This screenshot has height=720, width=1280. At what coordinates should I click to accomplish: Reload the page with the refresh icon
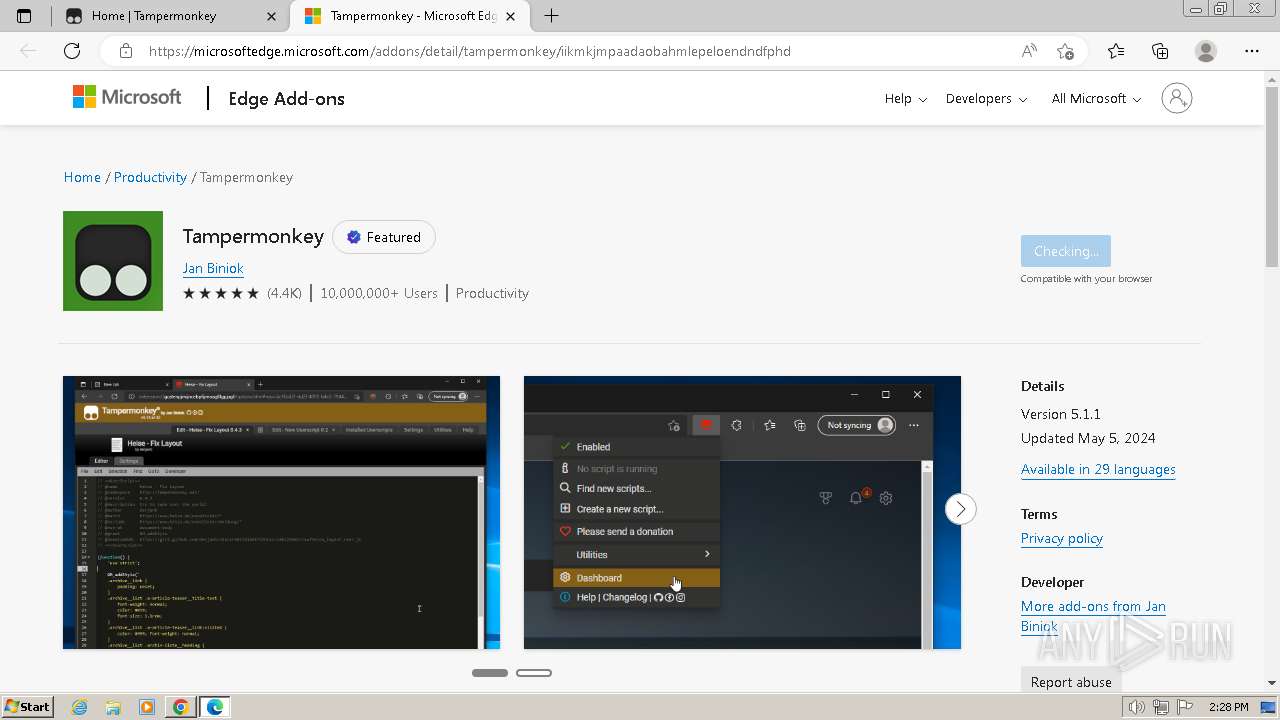(x=72, y=51)
